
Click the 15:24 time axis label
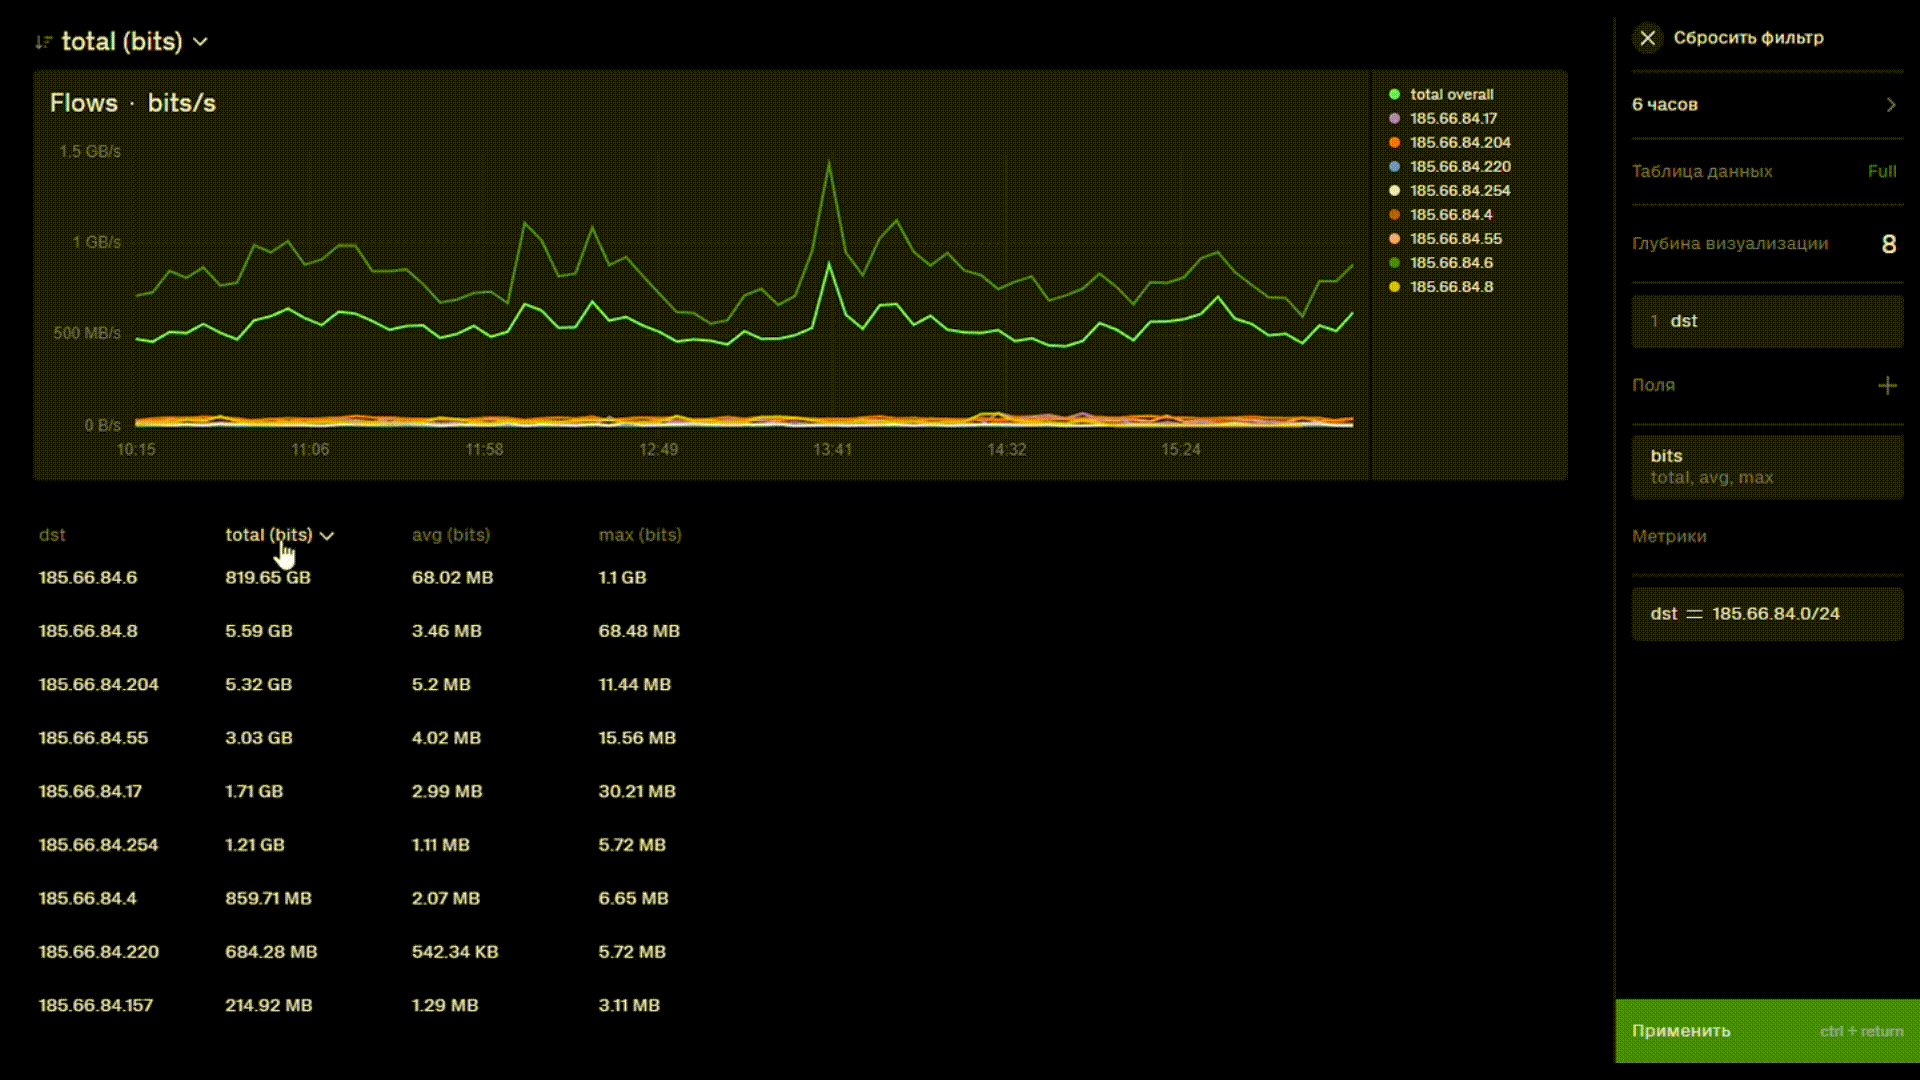[1180, 450]
